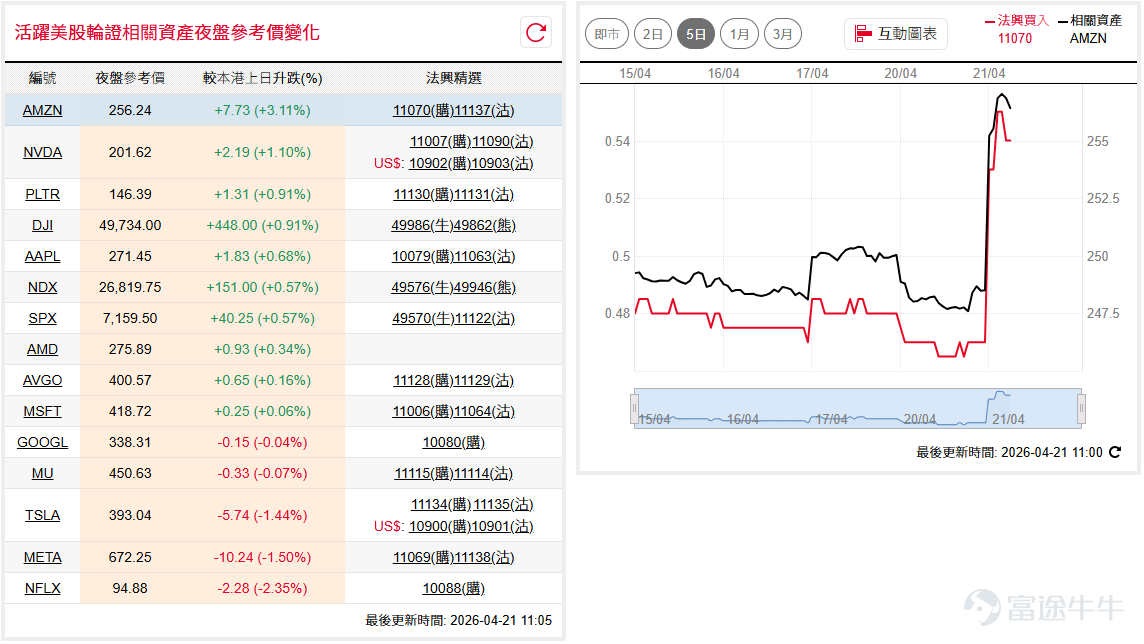Select DJI price 49,734.00 cell

pyautogui.click(x=130, y=225)
